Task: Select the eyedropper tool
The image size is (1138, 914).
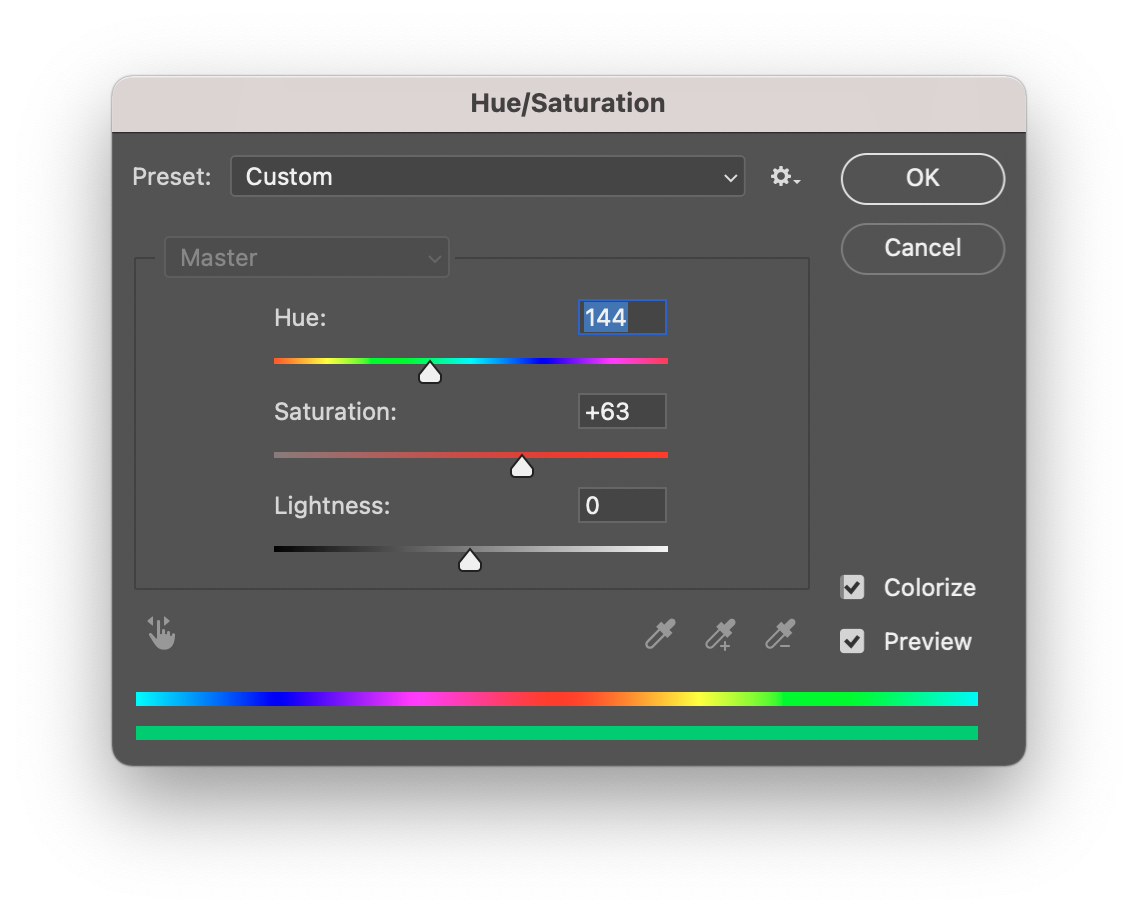Action: point(660,634)
